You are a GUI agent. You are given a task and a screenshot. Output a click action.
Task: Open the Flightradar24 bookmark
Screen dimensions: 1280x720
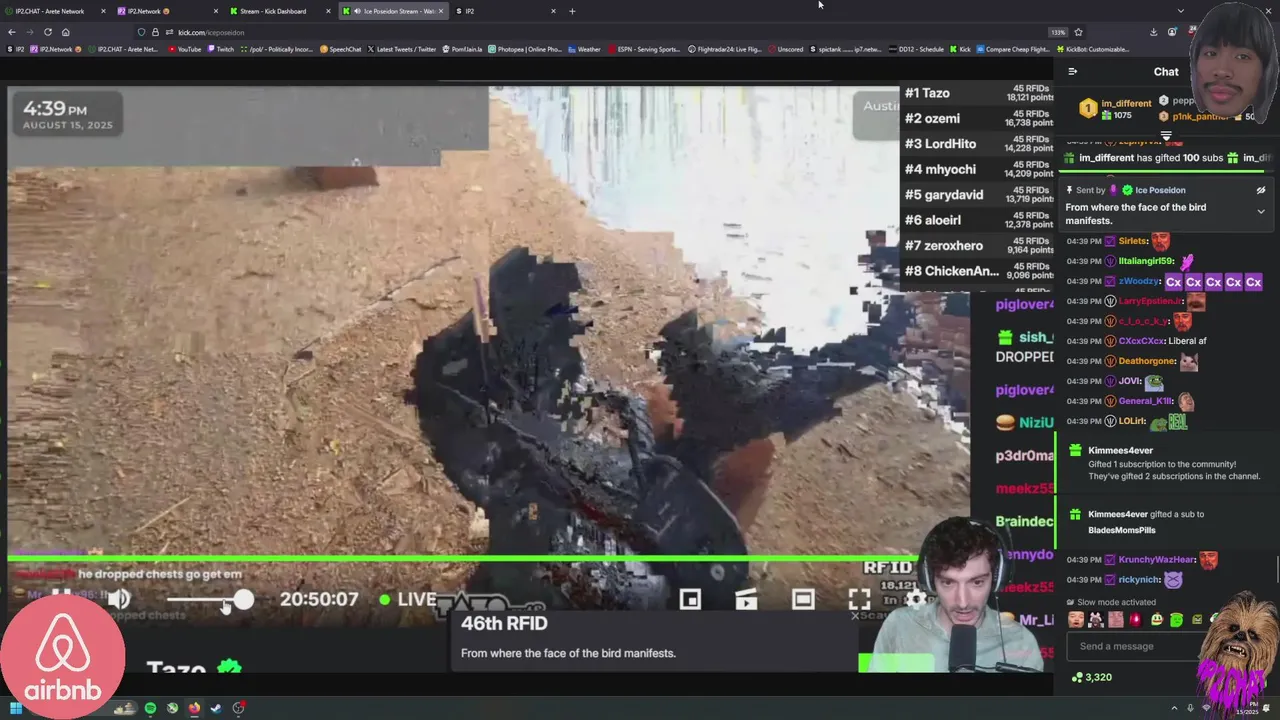tap(725, 49)
